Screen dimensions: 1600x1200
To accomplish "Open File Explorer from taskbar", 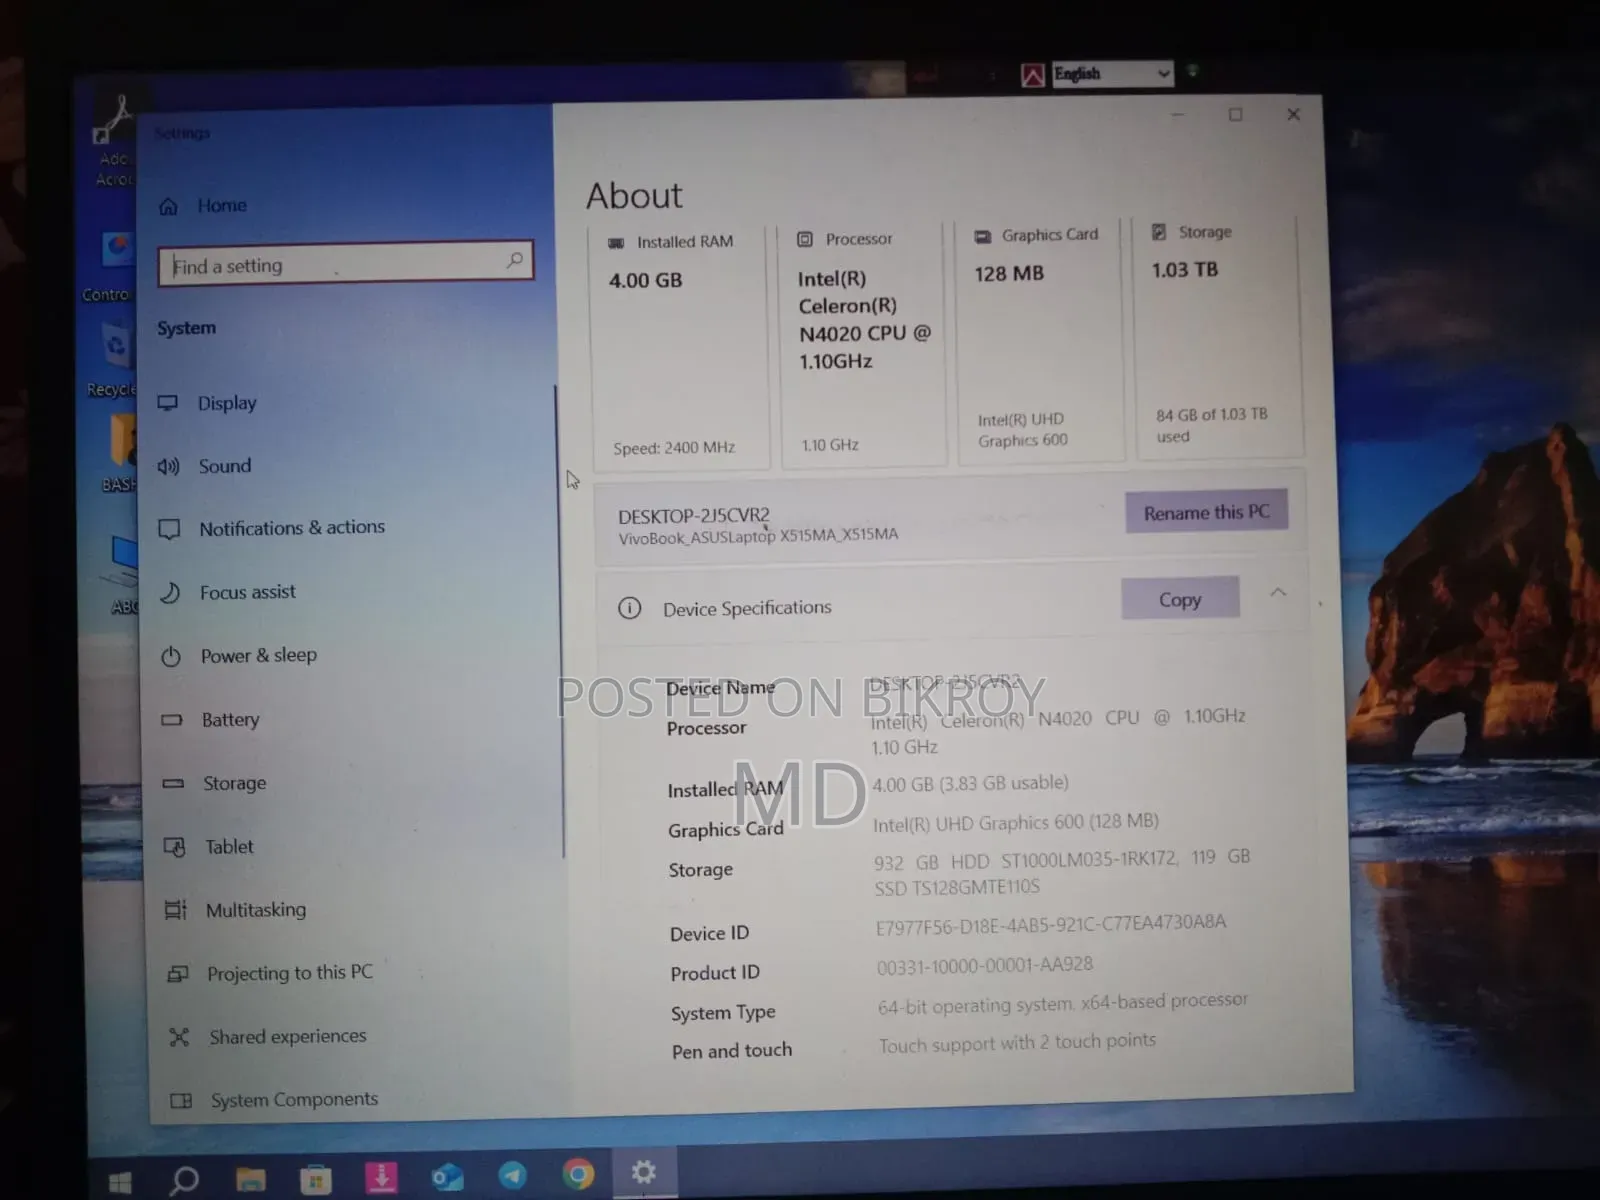I will (x=250, y=1178).
